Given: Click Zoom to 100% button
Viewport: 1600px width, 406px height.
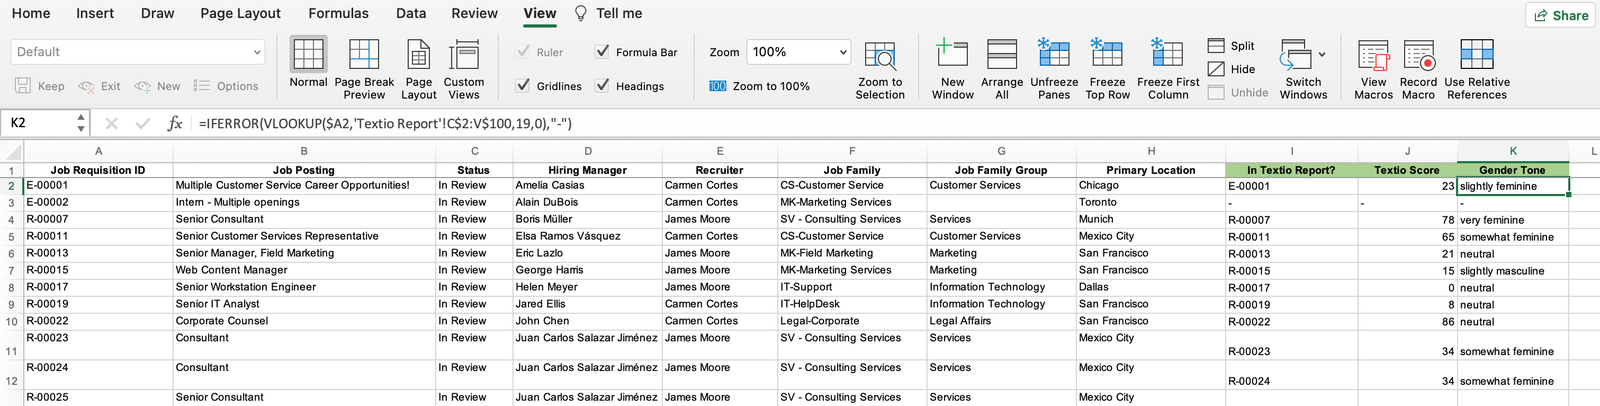Looking at the screenshot, I should coord(760,86).
